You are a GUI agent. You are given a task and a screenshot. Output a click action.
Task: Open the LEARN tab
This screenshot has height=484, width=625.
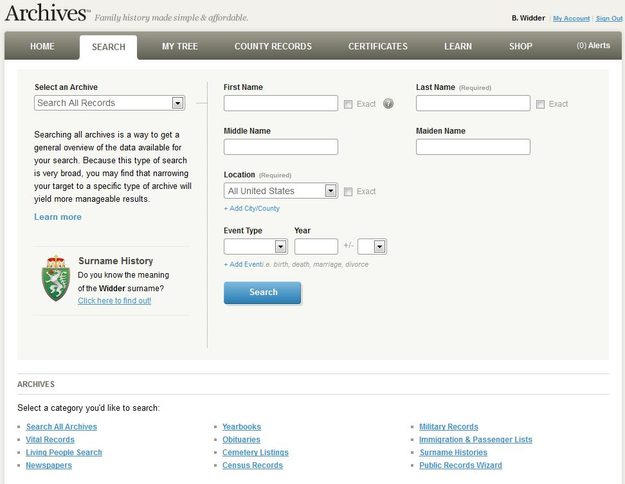point(458,46)
